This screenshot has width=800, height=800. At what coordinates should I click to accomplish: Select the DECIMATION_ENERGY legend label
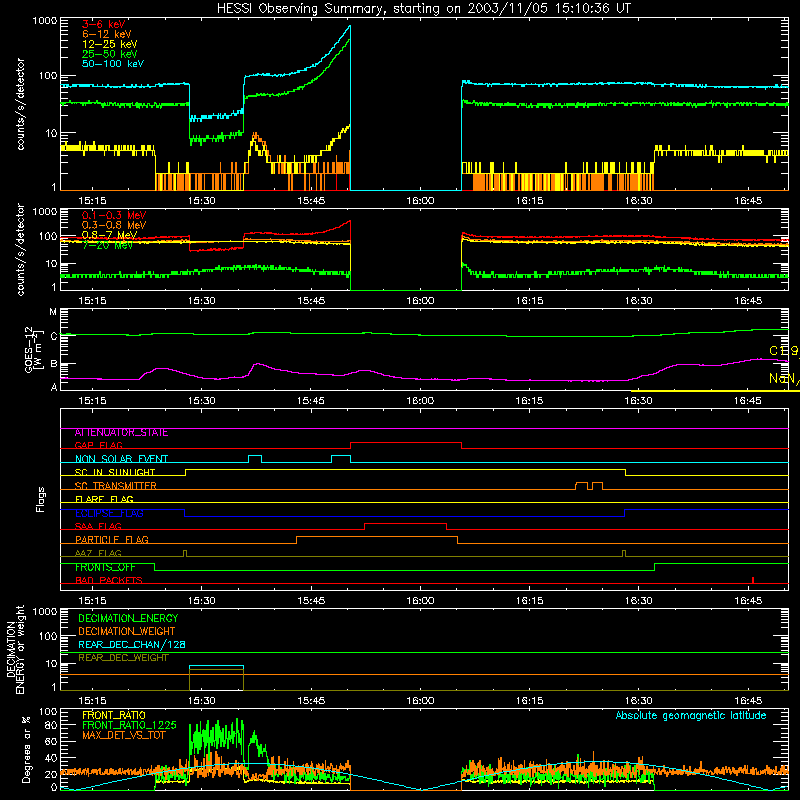click(x=128, y=618)
